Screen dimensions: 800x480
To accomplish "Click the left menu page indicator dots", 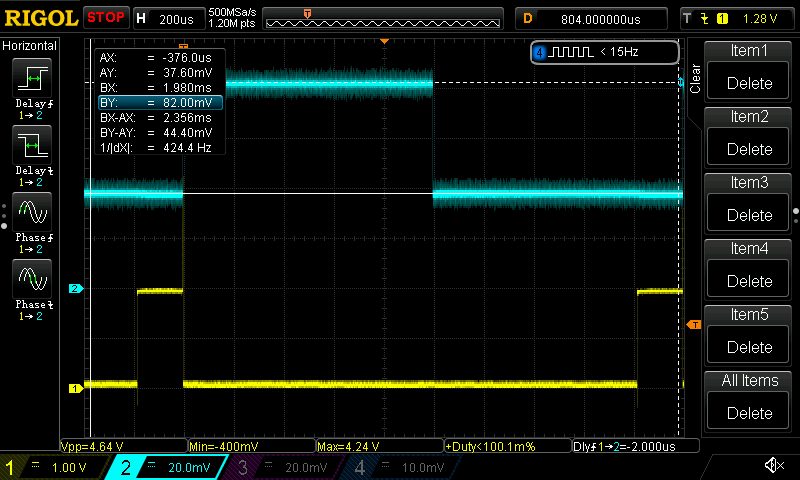I will [x=4, y=216].
